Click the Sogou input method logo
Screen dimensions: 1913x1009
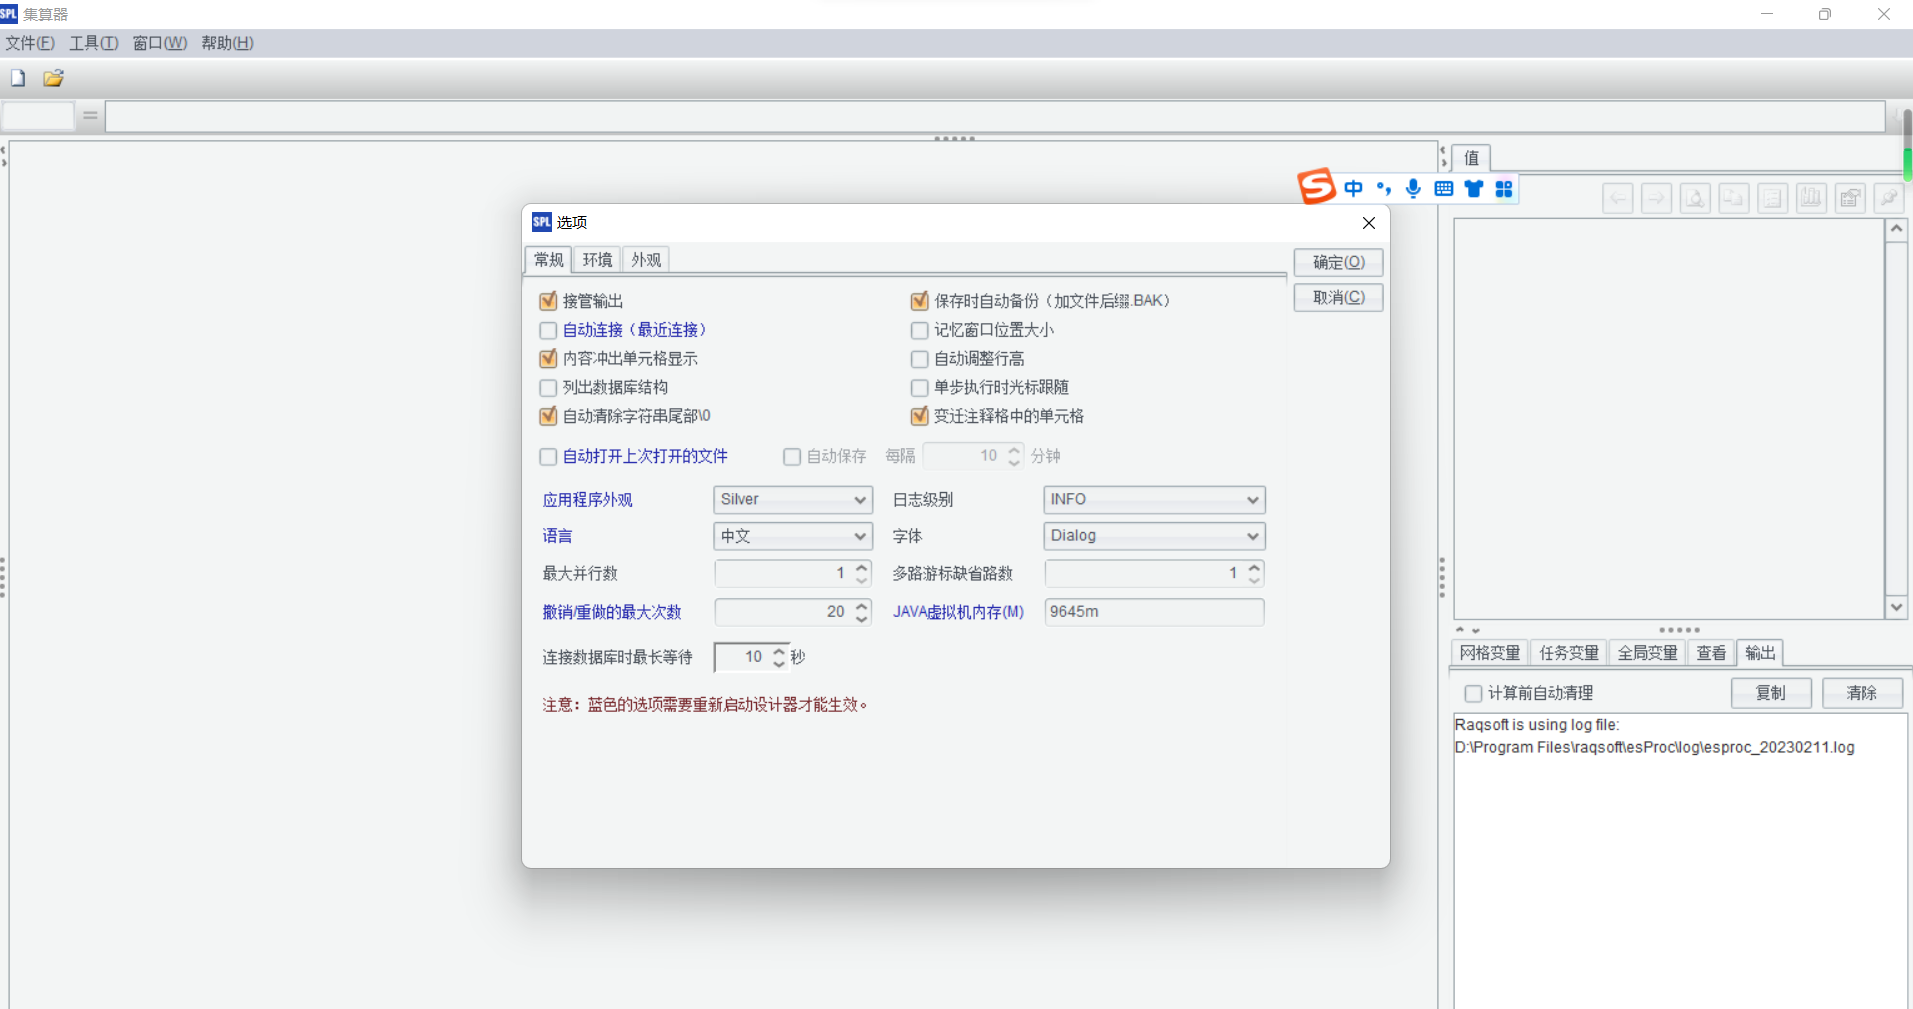[x=1316, y=186]
